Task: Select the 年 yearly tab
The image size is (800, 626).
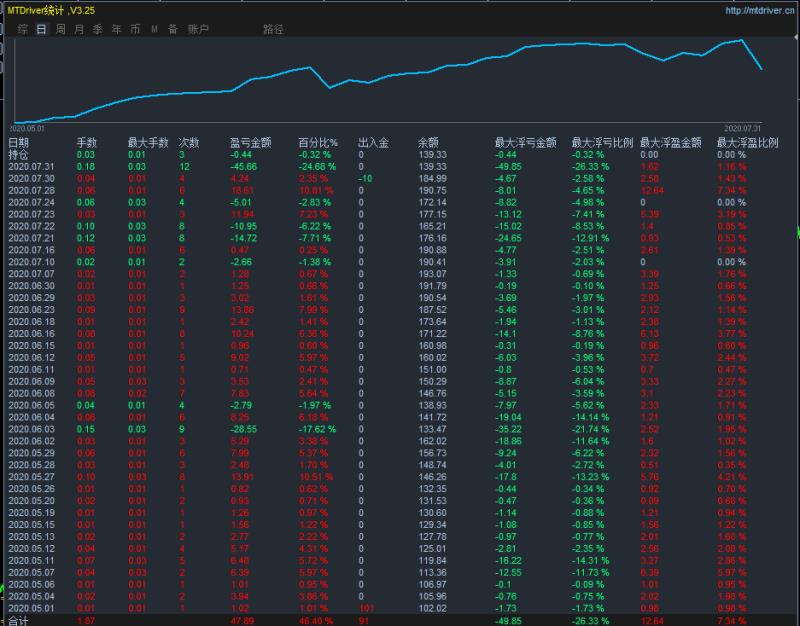Action: click(117, 29)
